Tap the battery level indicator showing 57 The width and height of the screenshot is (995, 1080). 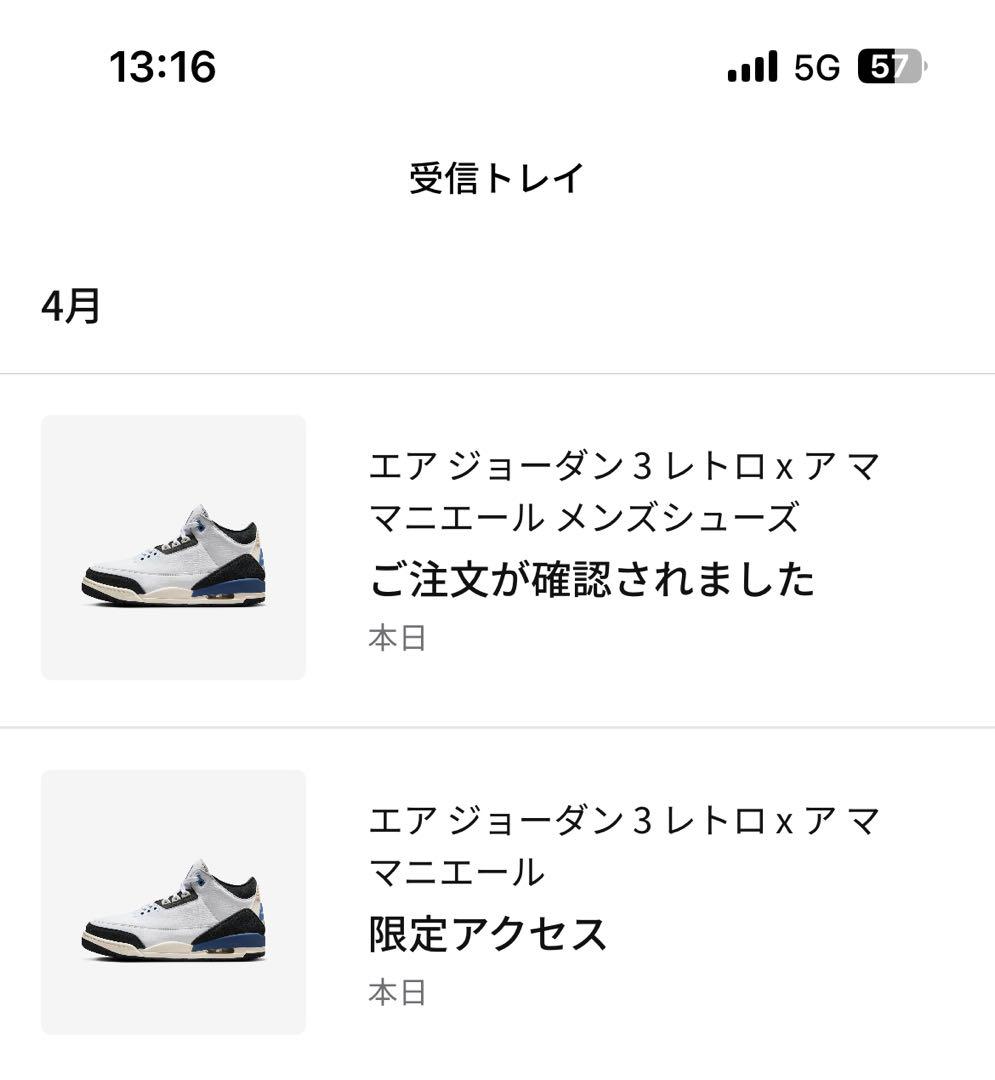pos(892,66)
